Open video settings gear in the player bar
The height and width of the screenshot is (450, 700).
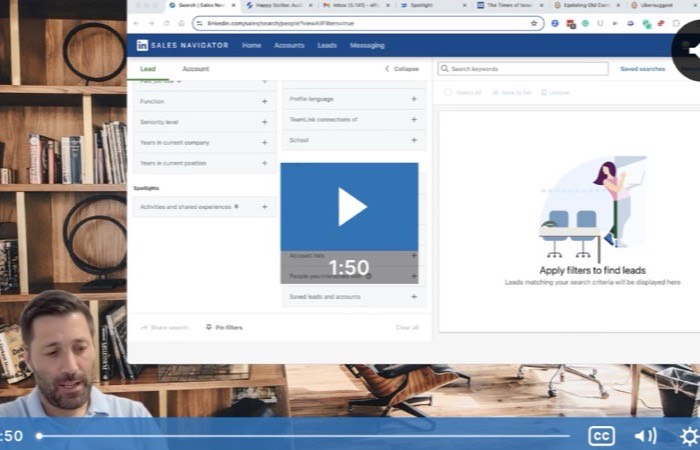(x=690, y=436)
